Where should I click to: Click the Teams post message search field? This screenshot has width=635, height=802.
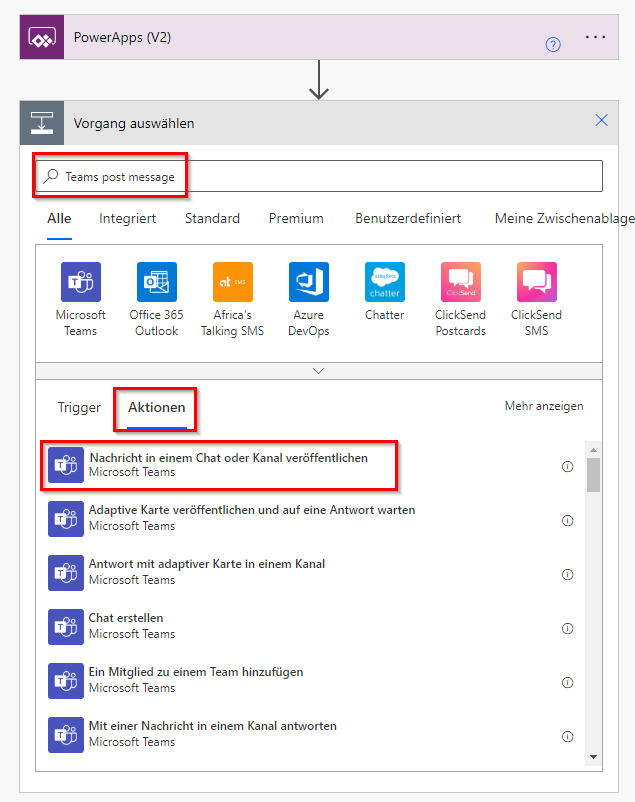tap(319, 176)
